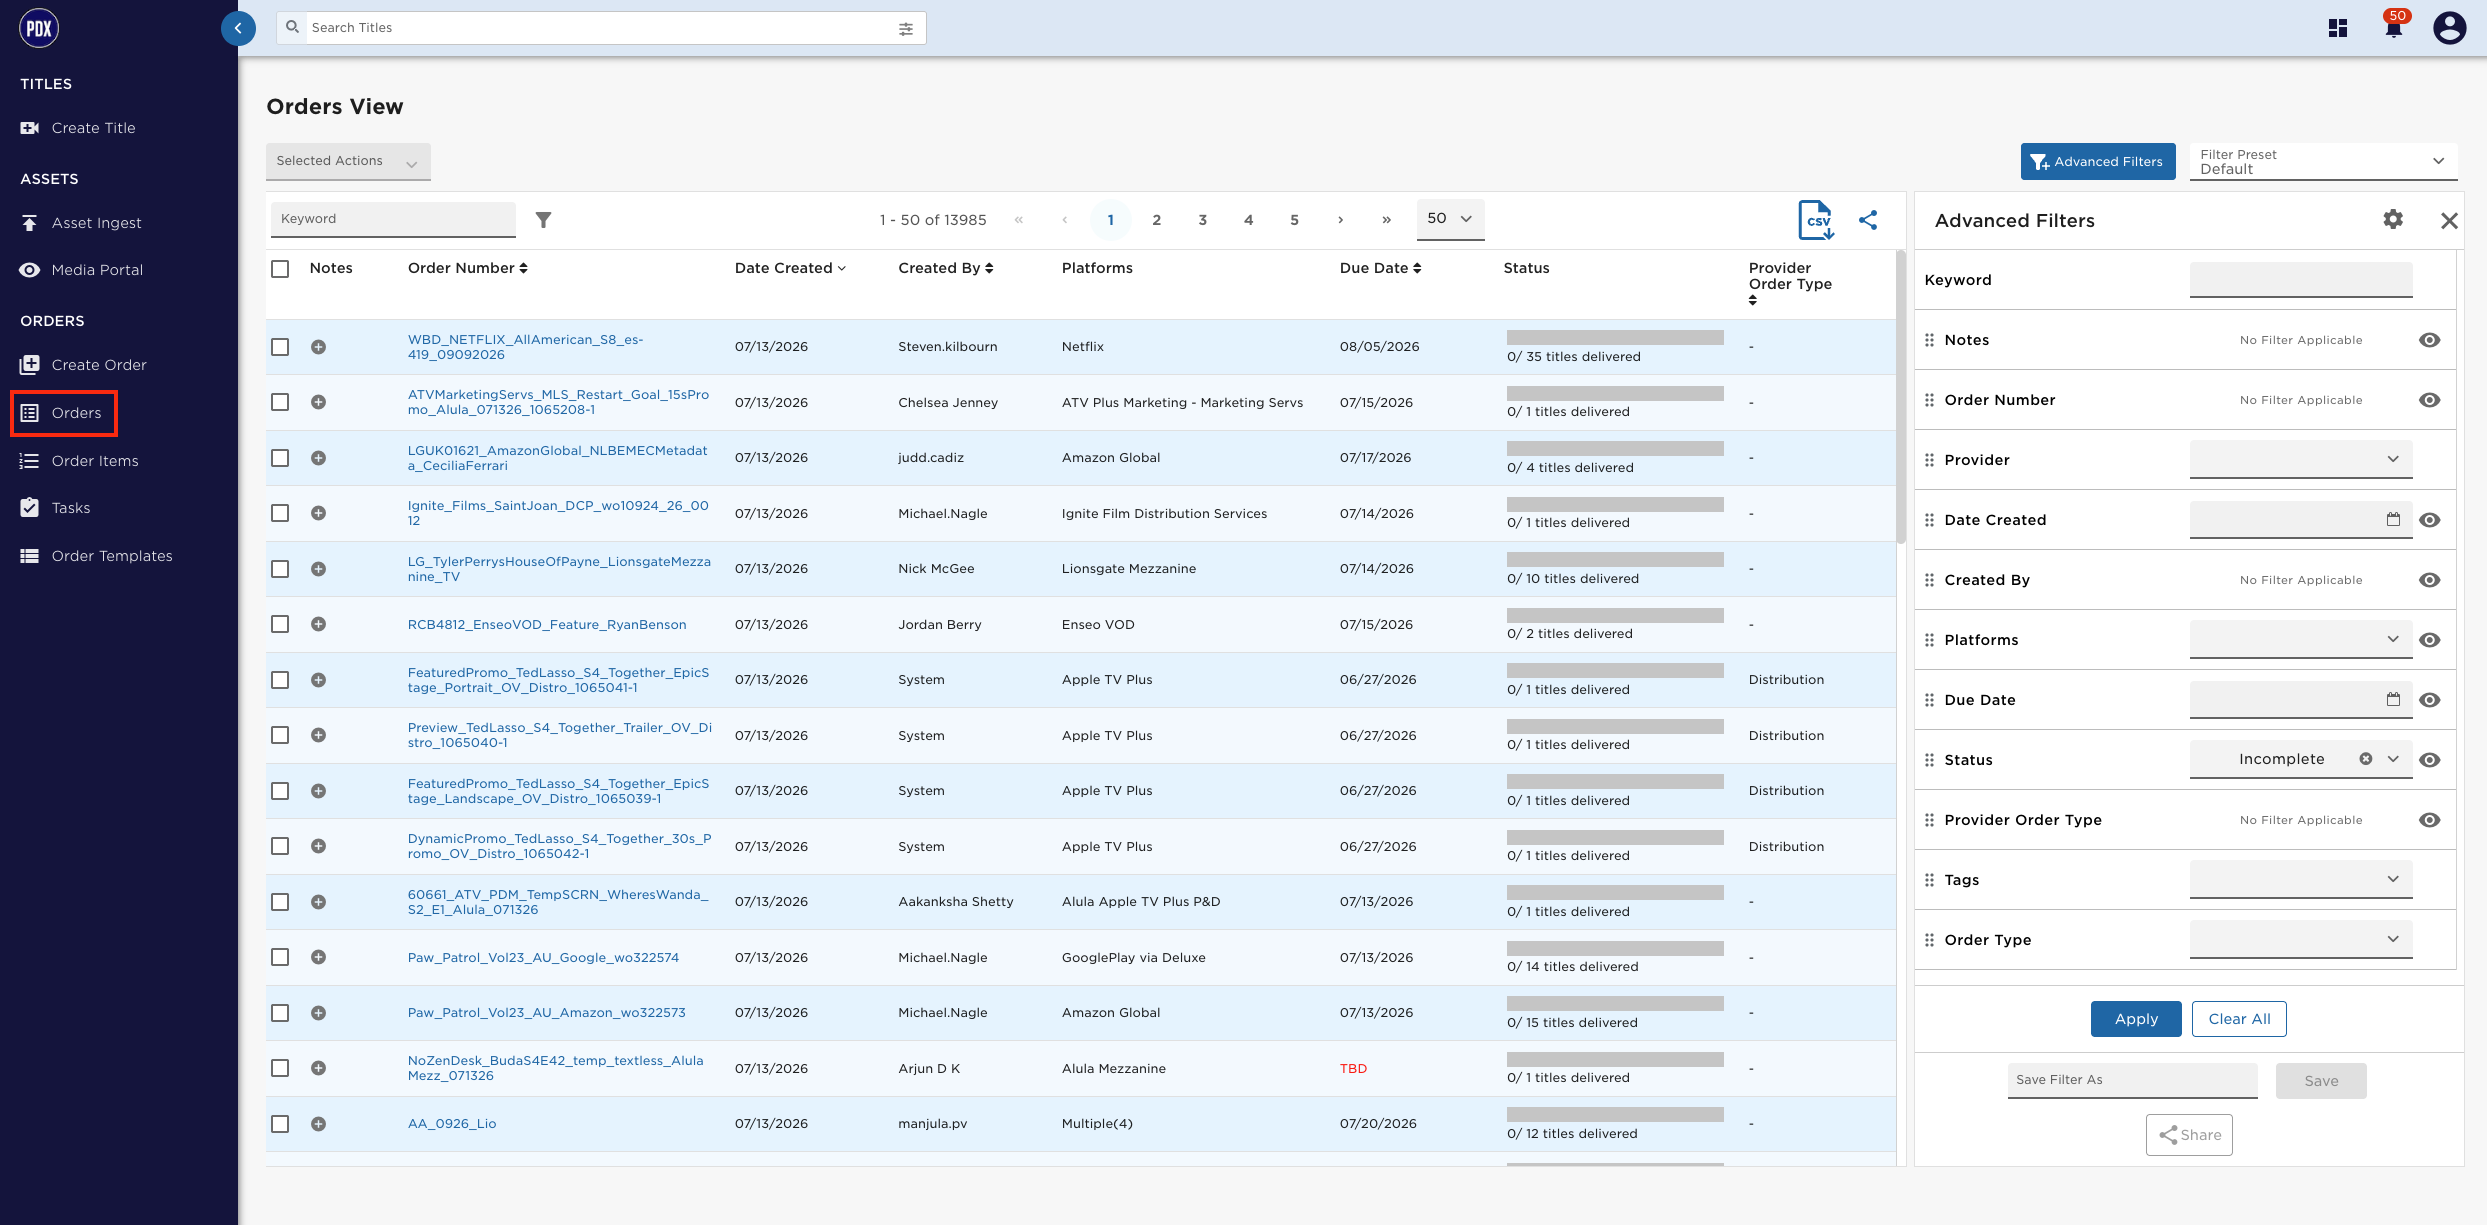Viewport: 2487px width, 1225px height.
Task: Open Advanced Filters settings gear
Action: click(2393, 219)
